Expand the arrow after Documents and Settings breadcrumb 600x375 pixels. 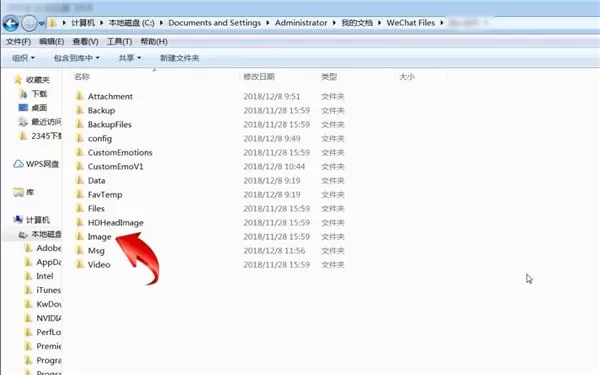[267, 23]
